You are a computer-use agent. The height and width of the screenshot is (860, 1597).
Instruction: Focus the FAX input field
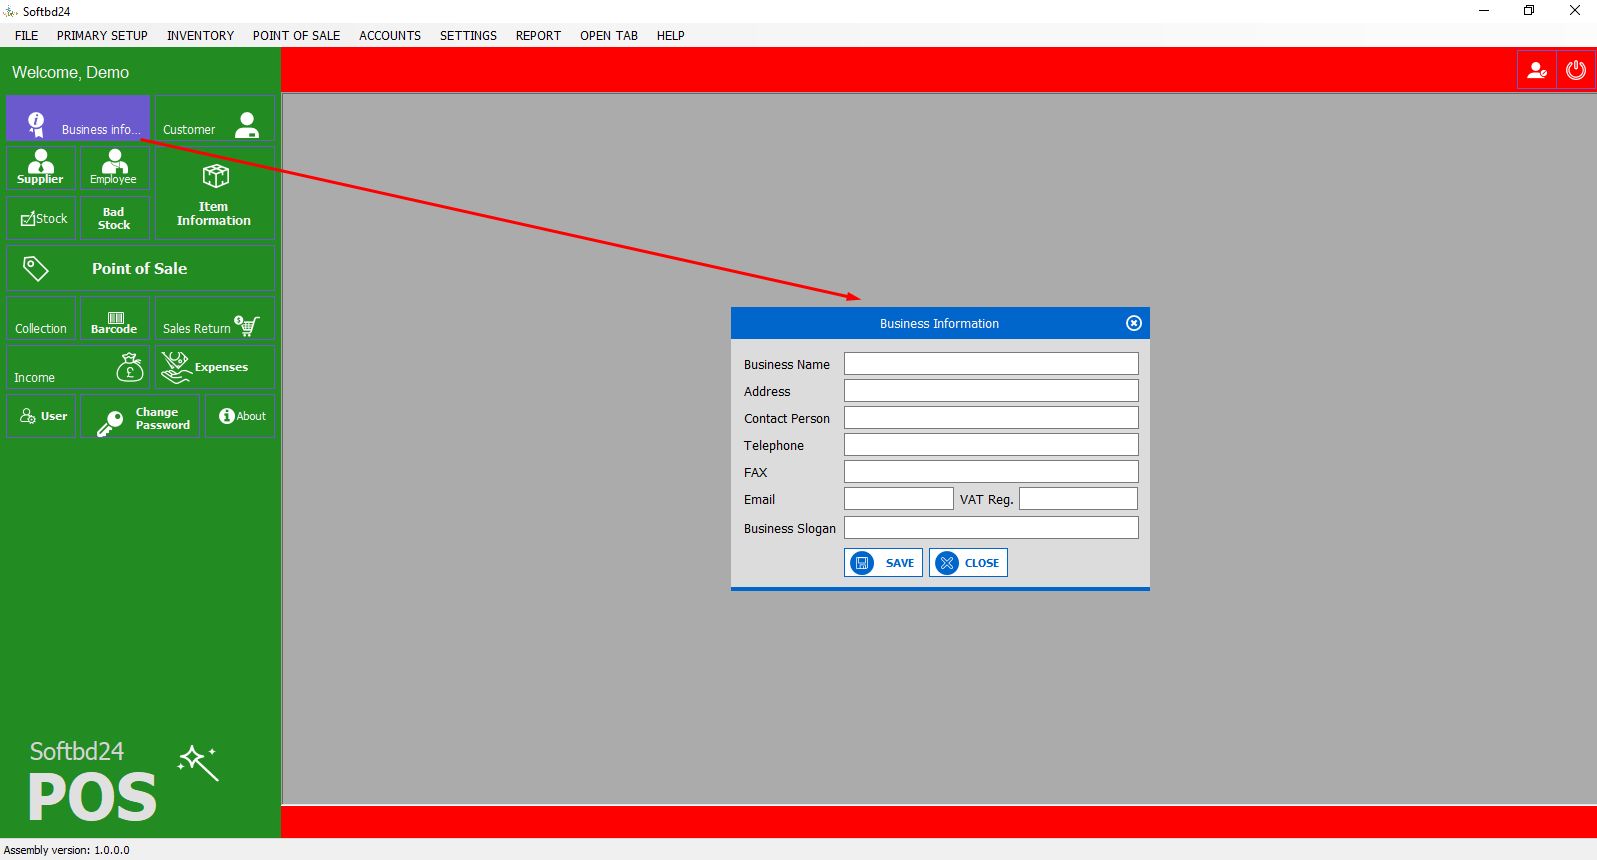[991, 471]
